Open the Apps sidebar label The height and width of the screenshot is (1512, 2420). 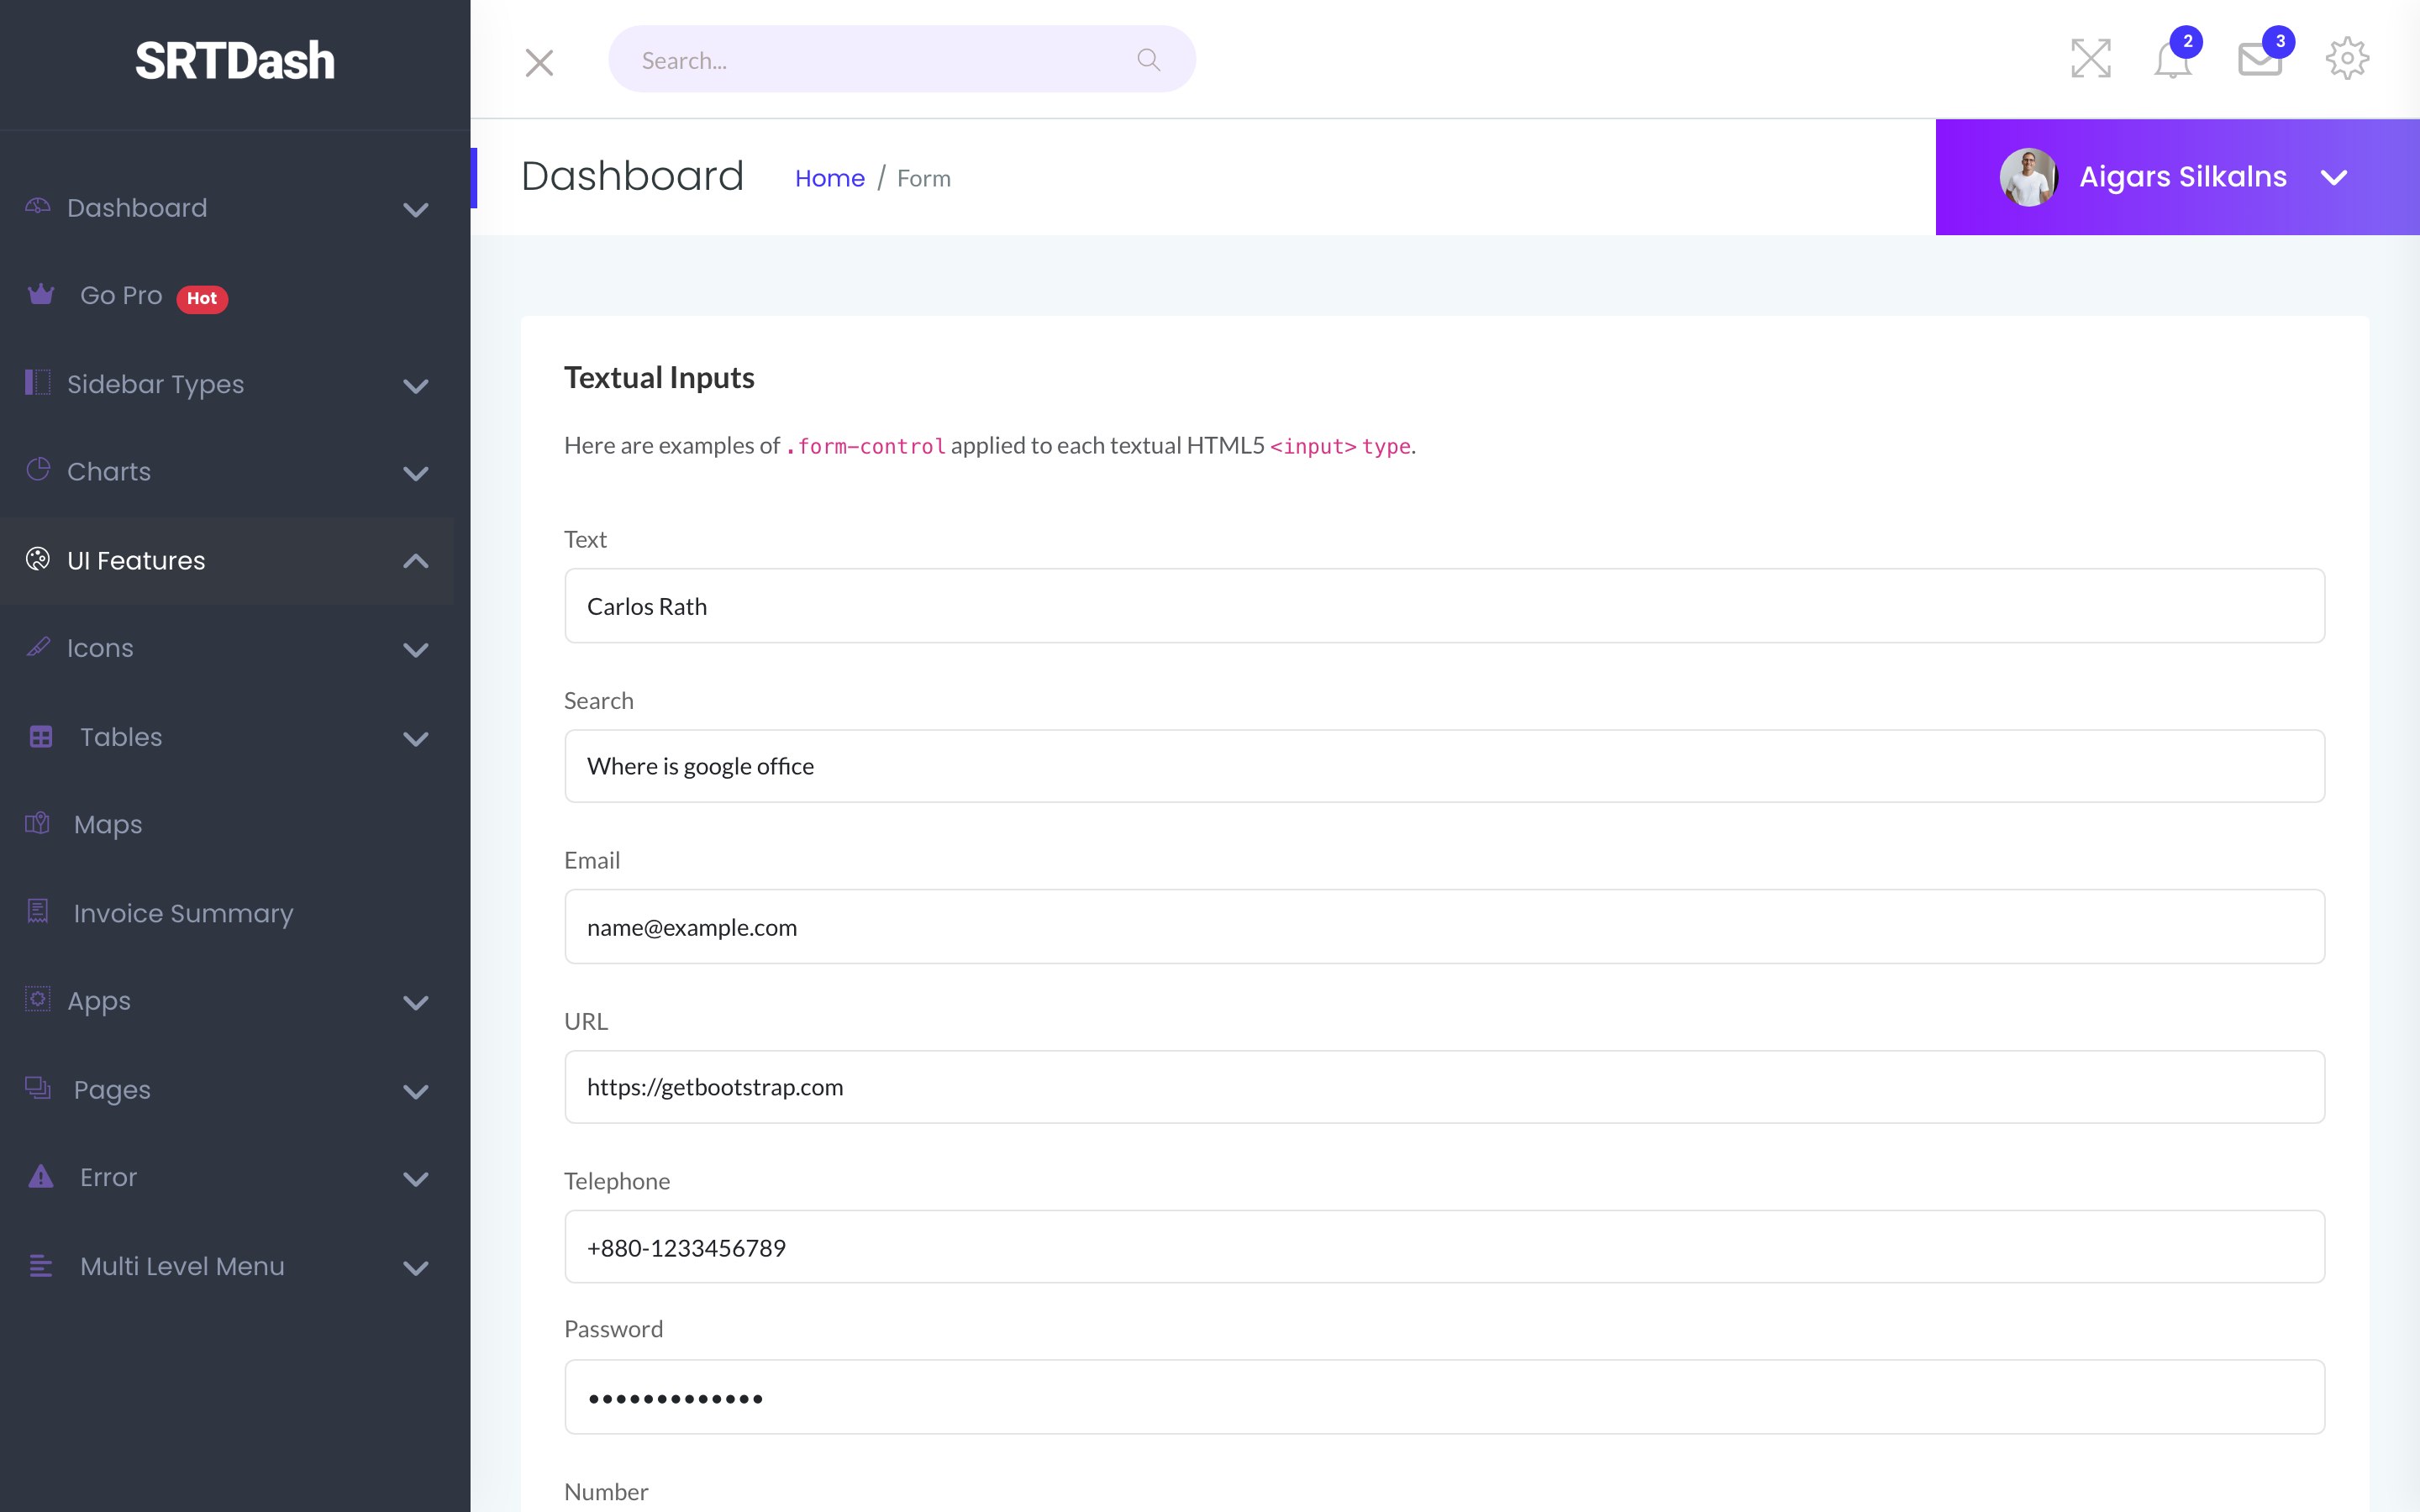pos(99,1001)
